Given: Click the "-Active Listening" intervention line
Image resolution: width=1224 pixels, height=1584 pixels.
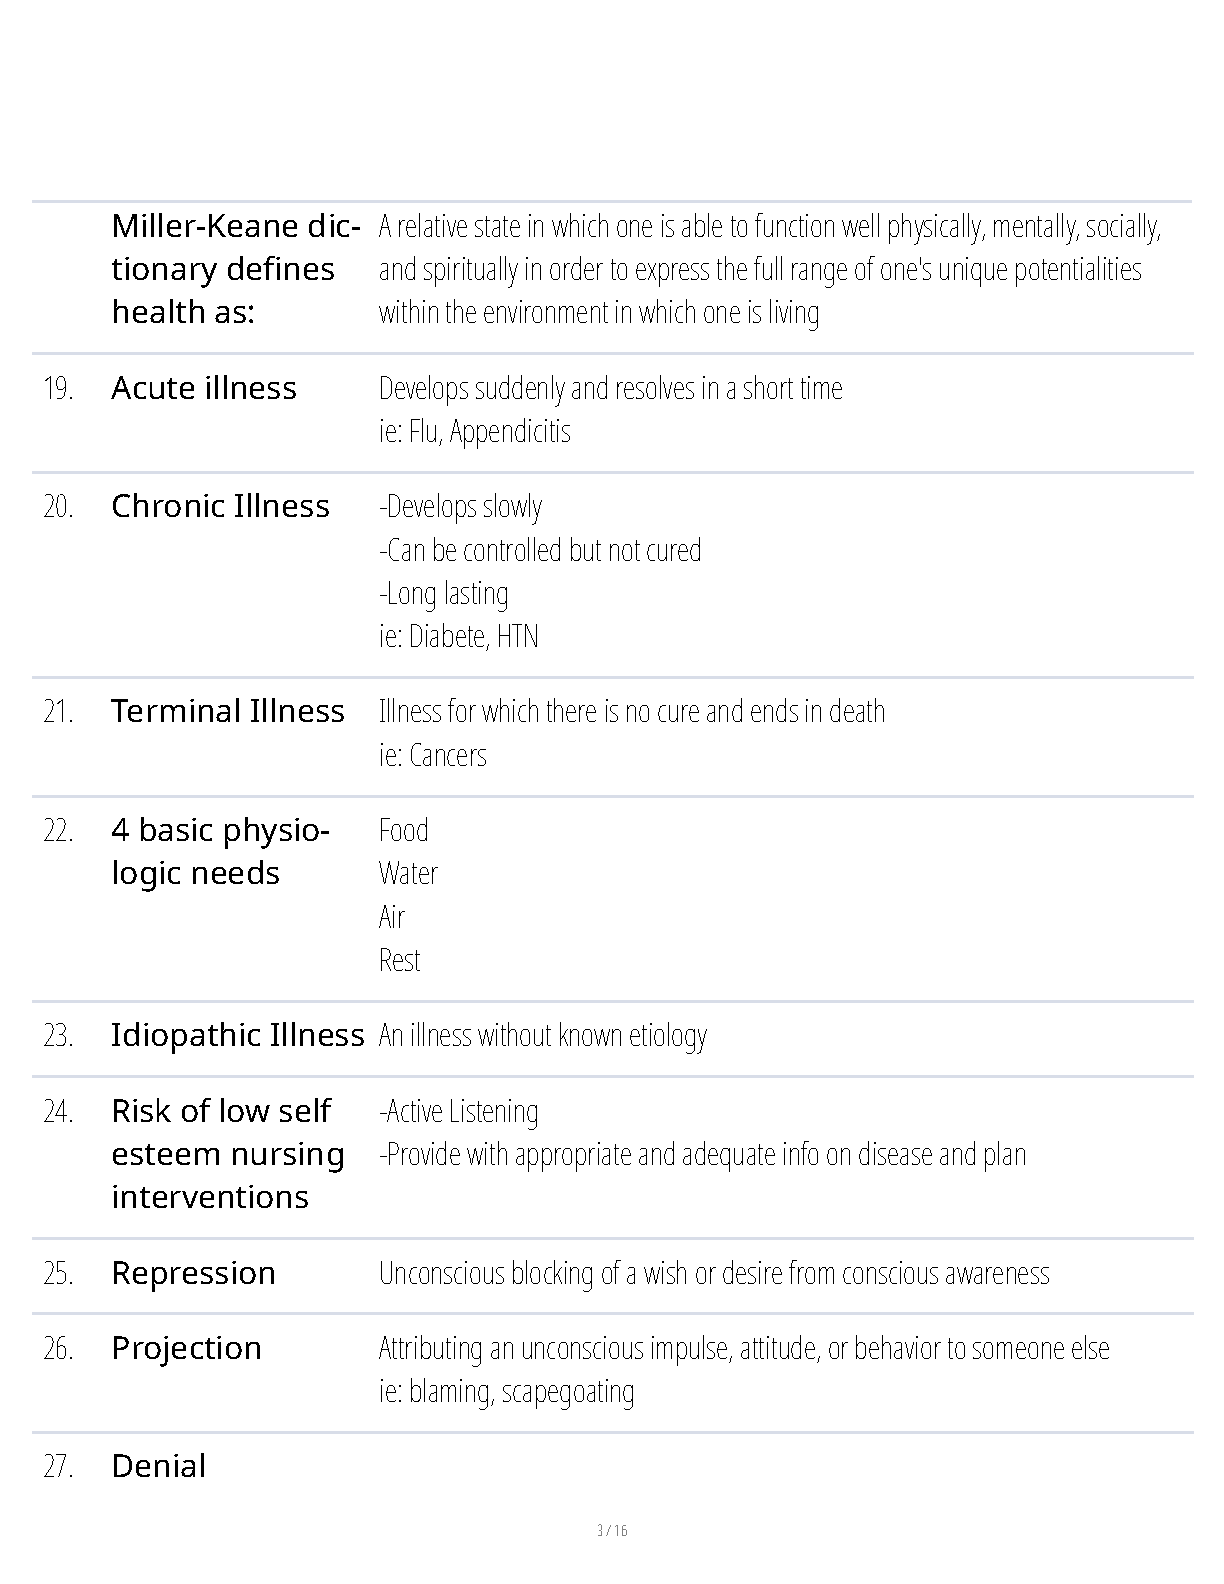Looking at the screenshot, I should [459, 1111].
